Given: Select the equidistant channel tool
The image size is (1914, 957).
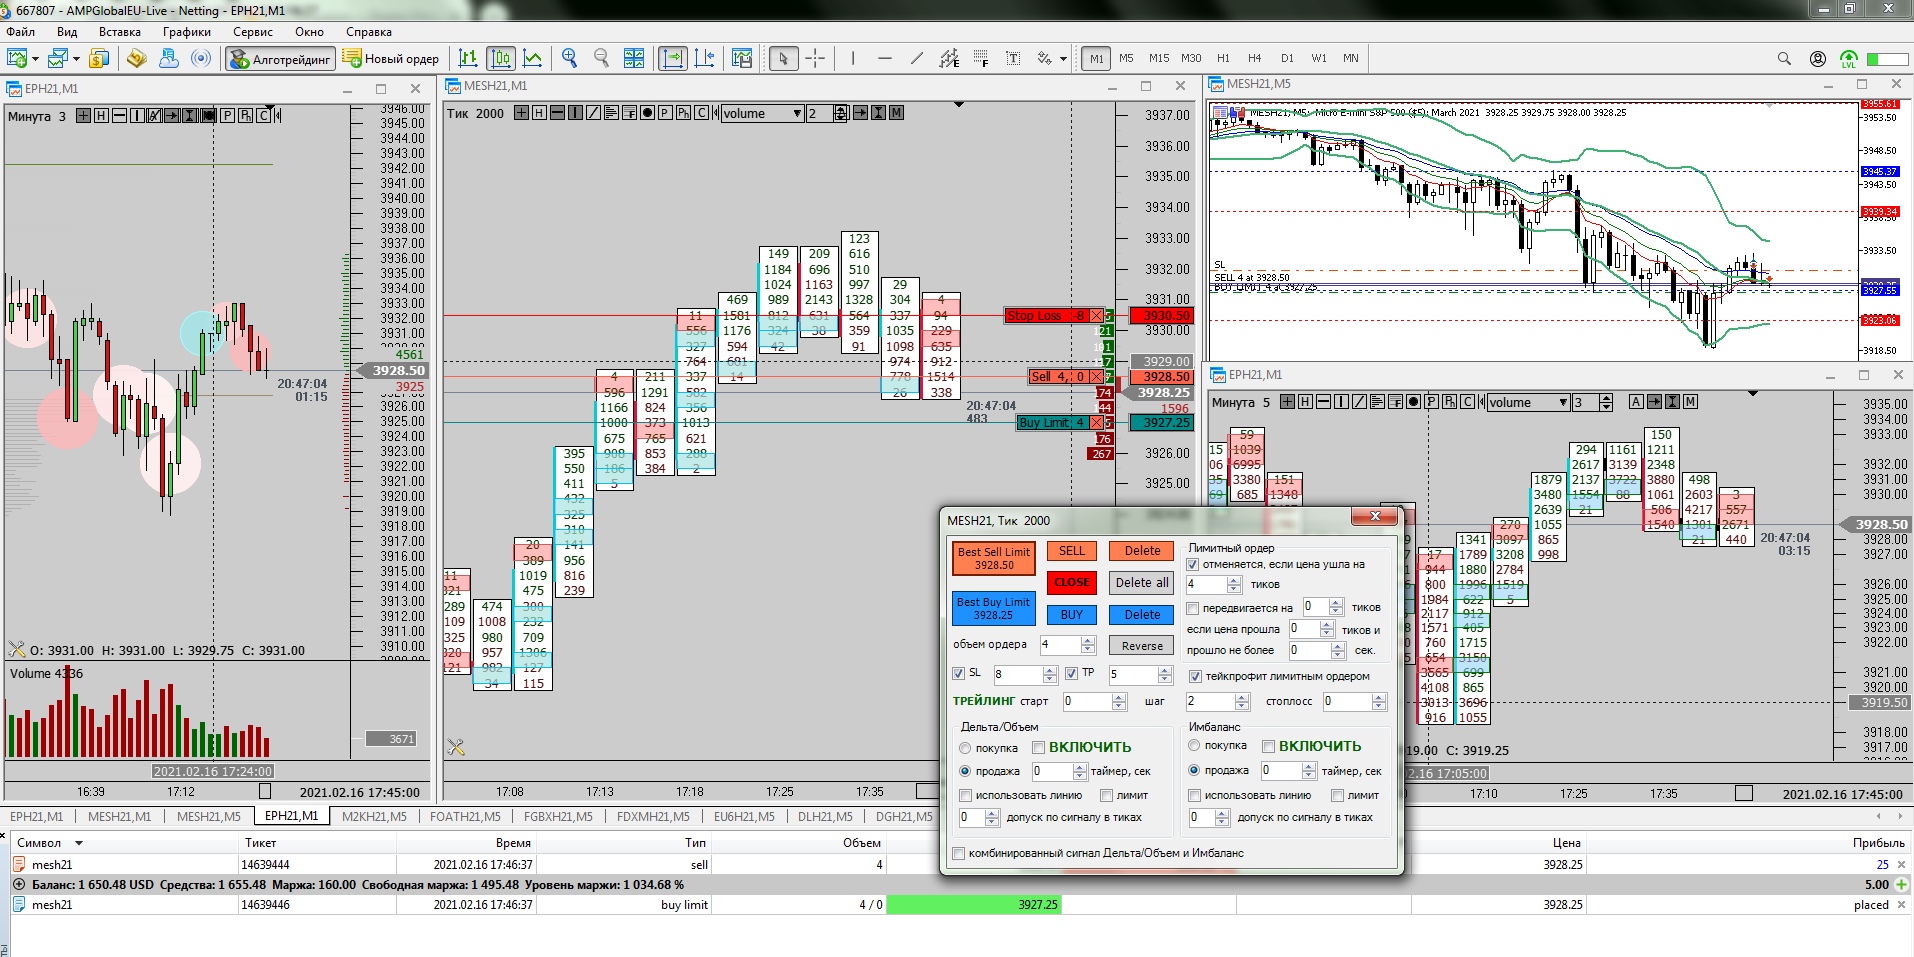Looking at the screenshot, I should 949,59.
